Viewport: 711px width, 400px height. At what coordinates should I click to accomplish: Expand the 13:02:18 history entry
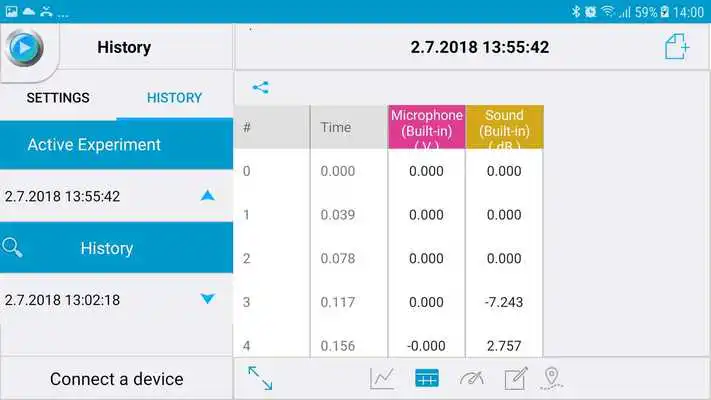(207, 299)
